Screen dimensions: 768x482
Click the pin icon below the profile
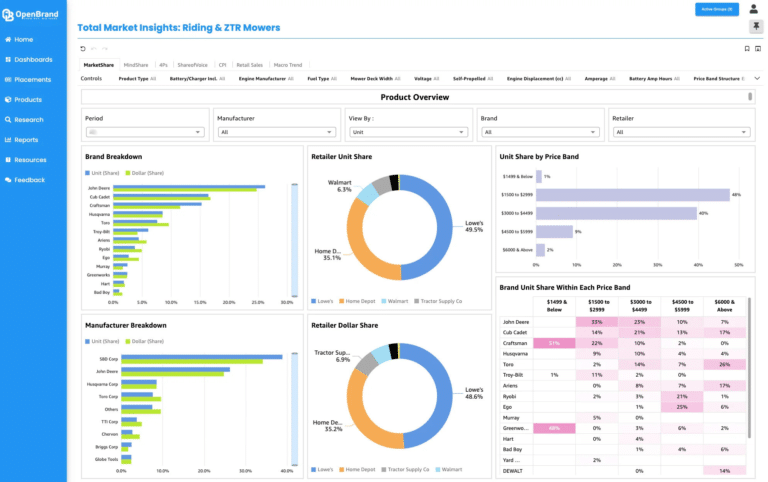tap(756, 26)
